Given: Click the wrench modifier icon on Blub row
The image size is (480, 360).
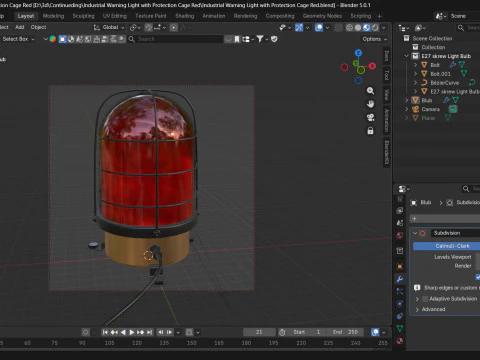Looking at the screenshot, I should (446, 100).
